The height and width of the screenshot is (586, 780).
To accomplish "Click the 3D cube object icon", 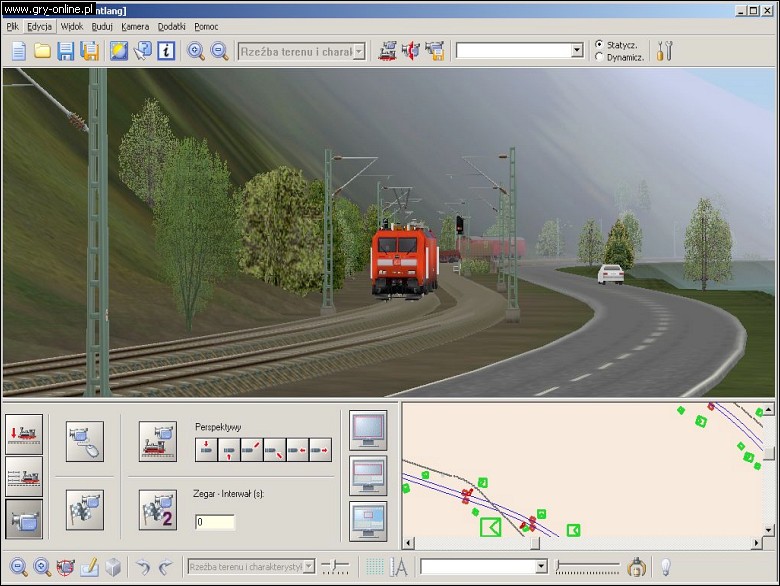I will point(113,567).
